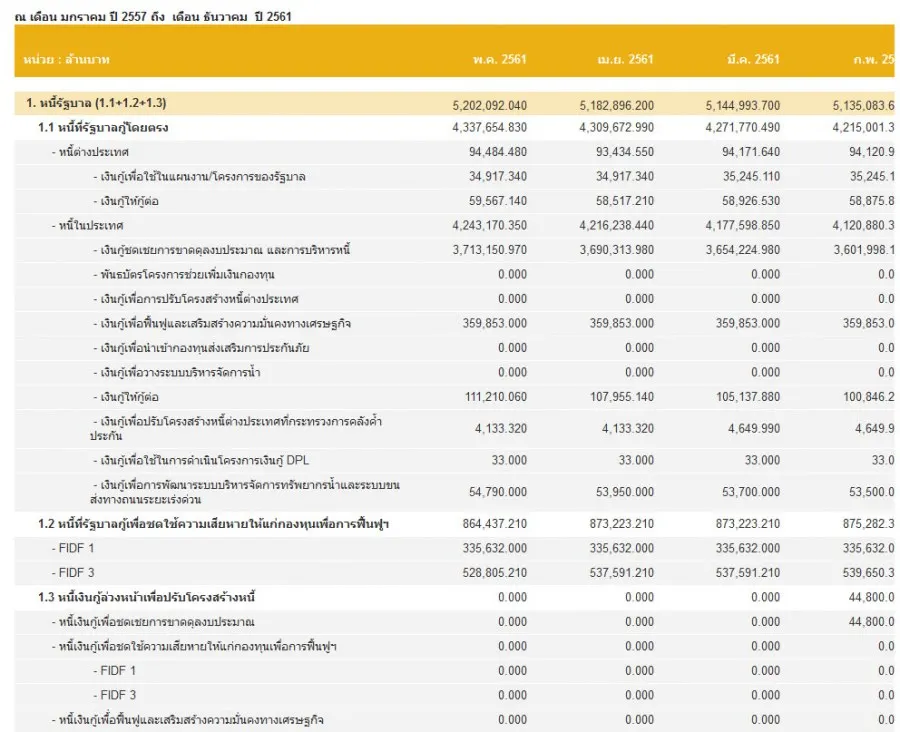The height and width of the screenshot is (732, 900).
Task: Click the เงินกู้เพื่อวางระบบบริหารจัดการน้ำ row label
Action: pos(180,372)
